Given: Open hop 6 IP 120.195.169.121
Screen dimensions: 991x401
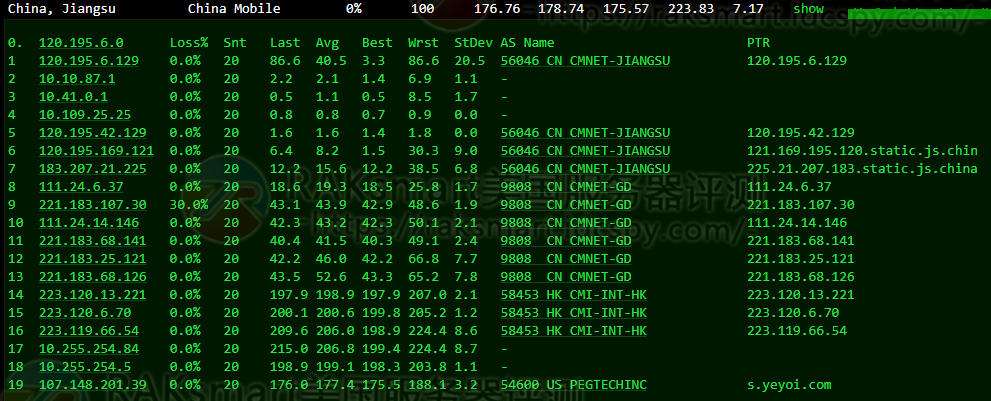Looking at the screenshot, I should 97,151.
